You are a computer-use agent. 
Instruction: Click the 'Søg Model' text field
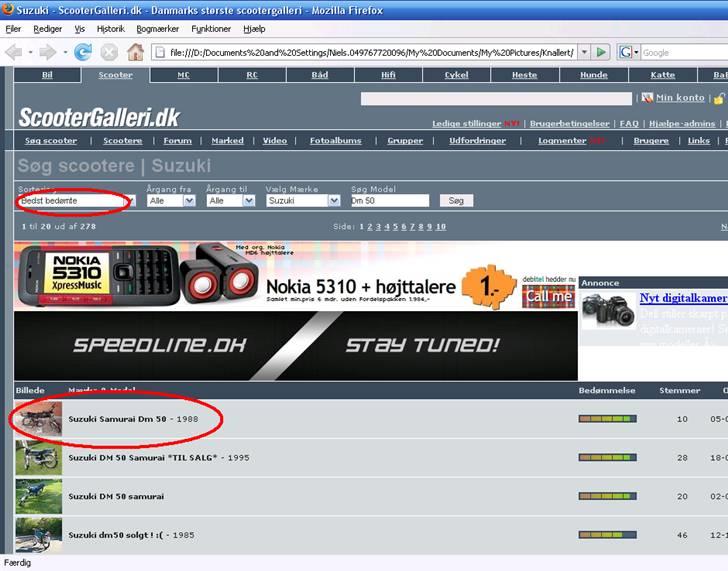point(389,201)
